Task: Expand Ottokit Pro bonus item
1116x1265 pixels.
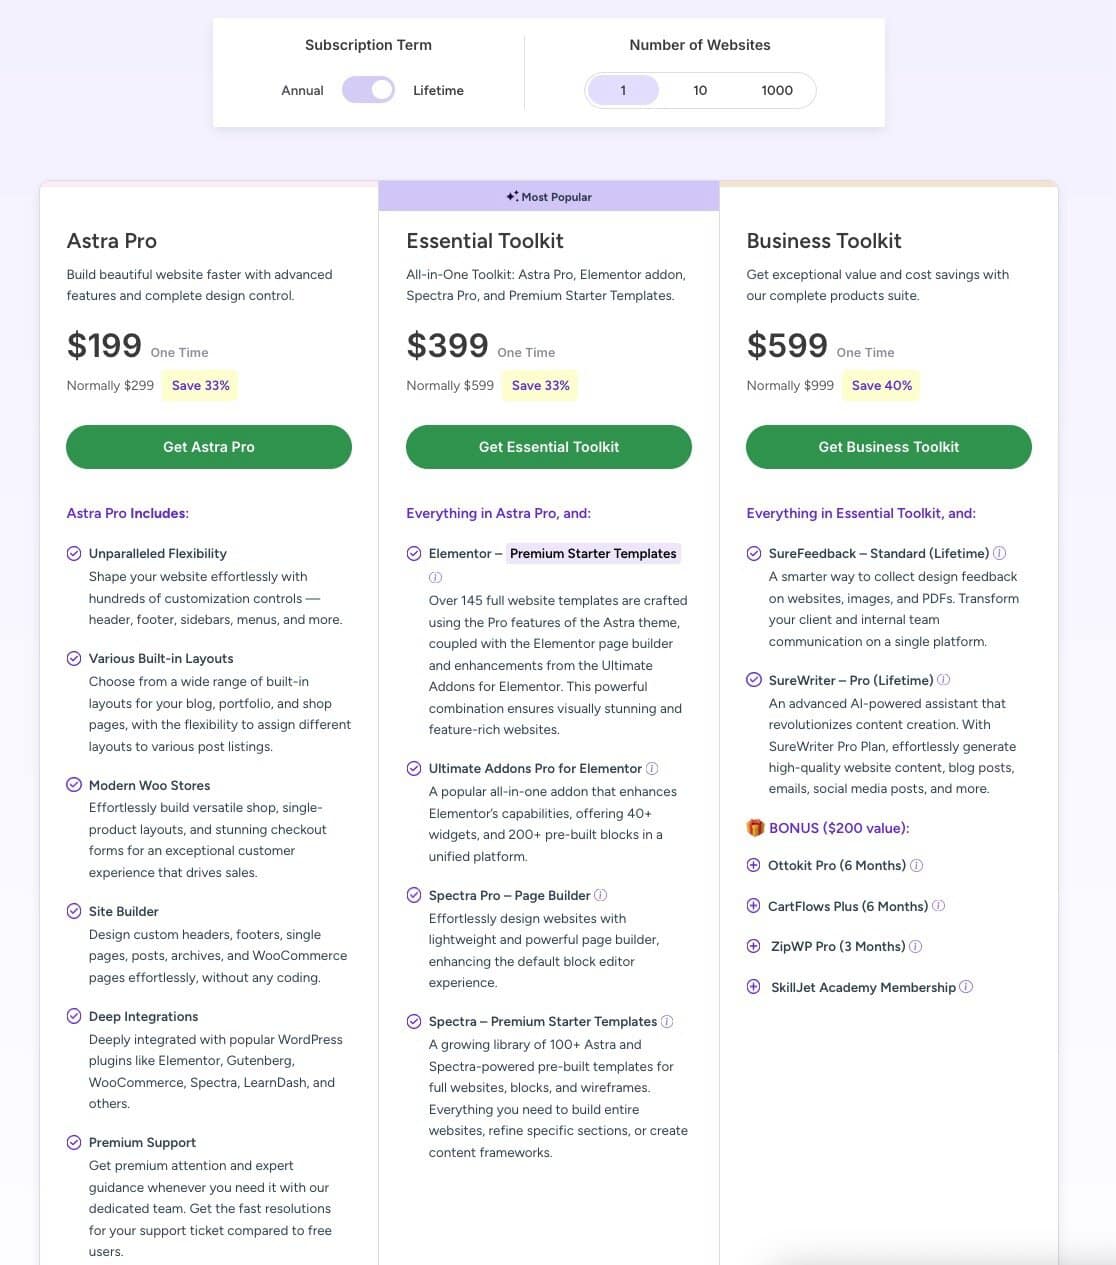Action: [754, 865]
